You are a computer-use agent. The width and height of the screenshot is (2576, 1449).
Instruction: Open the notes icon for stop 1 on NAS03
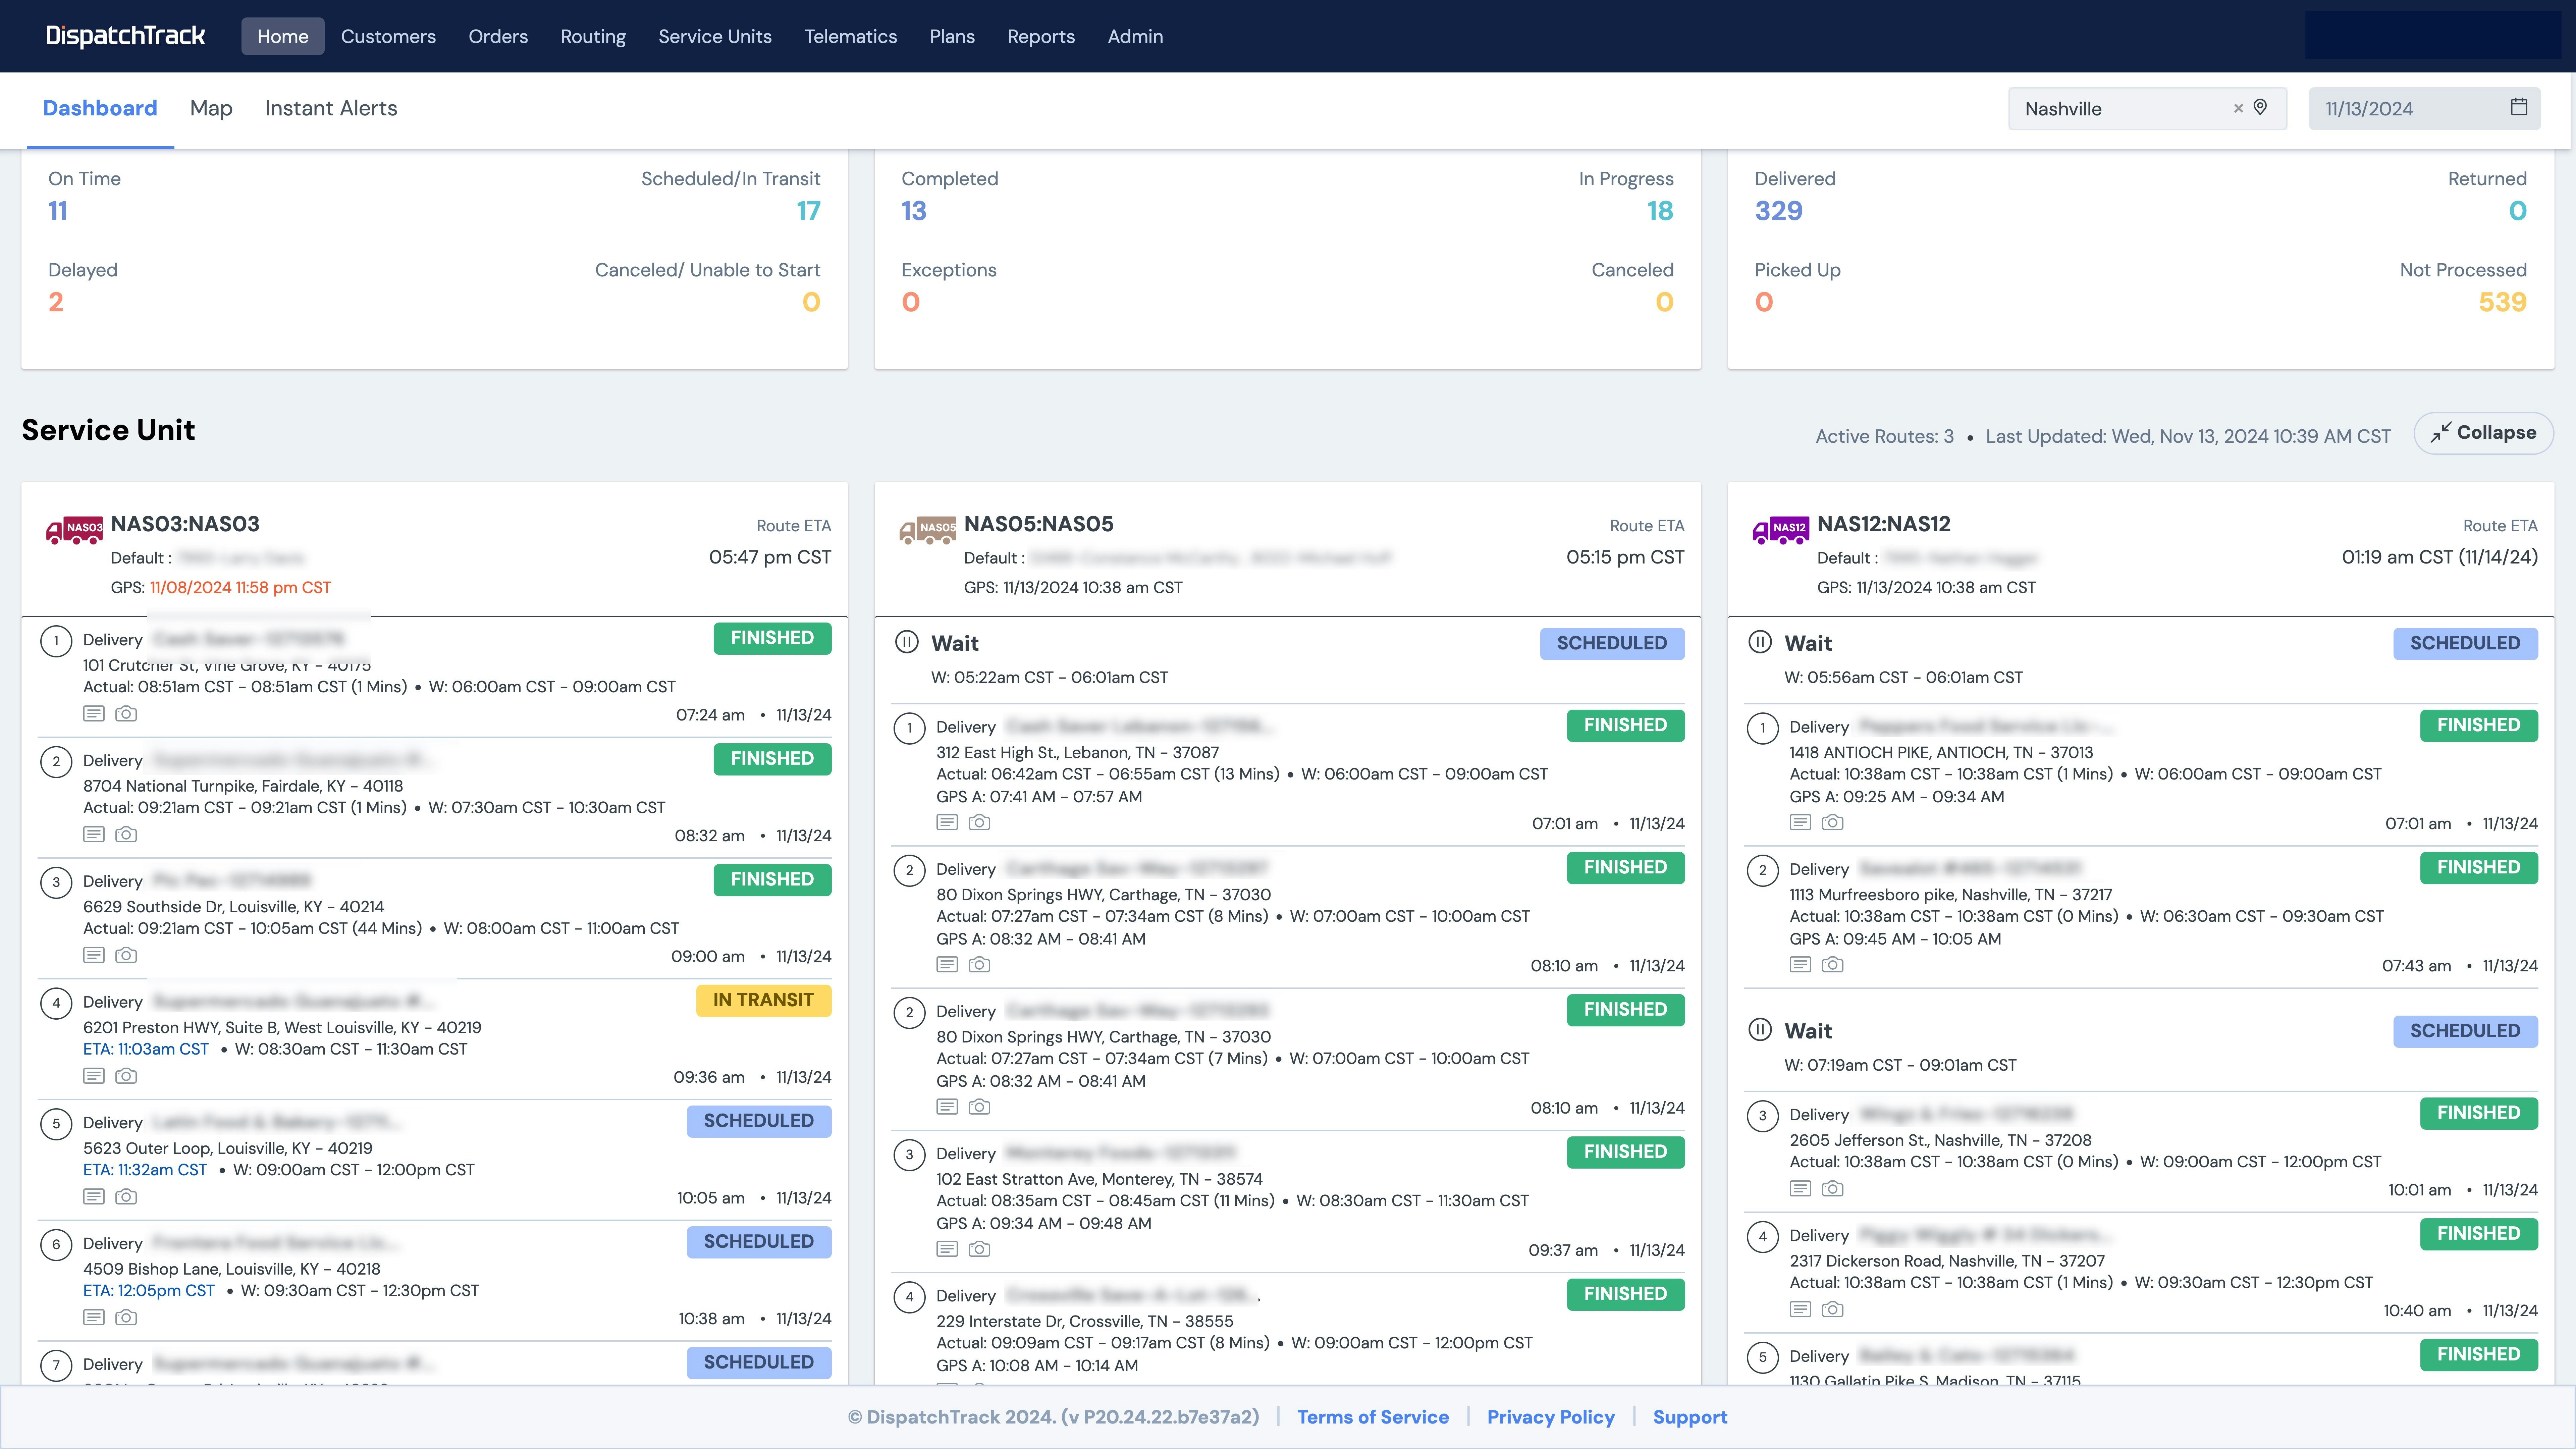click(93, 713)
